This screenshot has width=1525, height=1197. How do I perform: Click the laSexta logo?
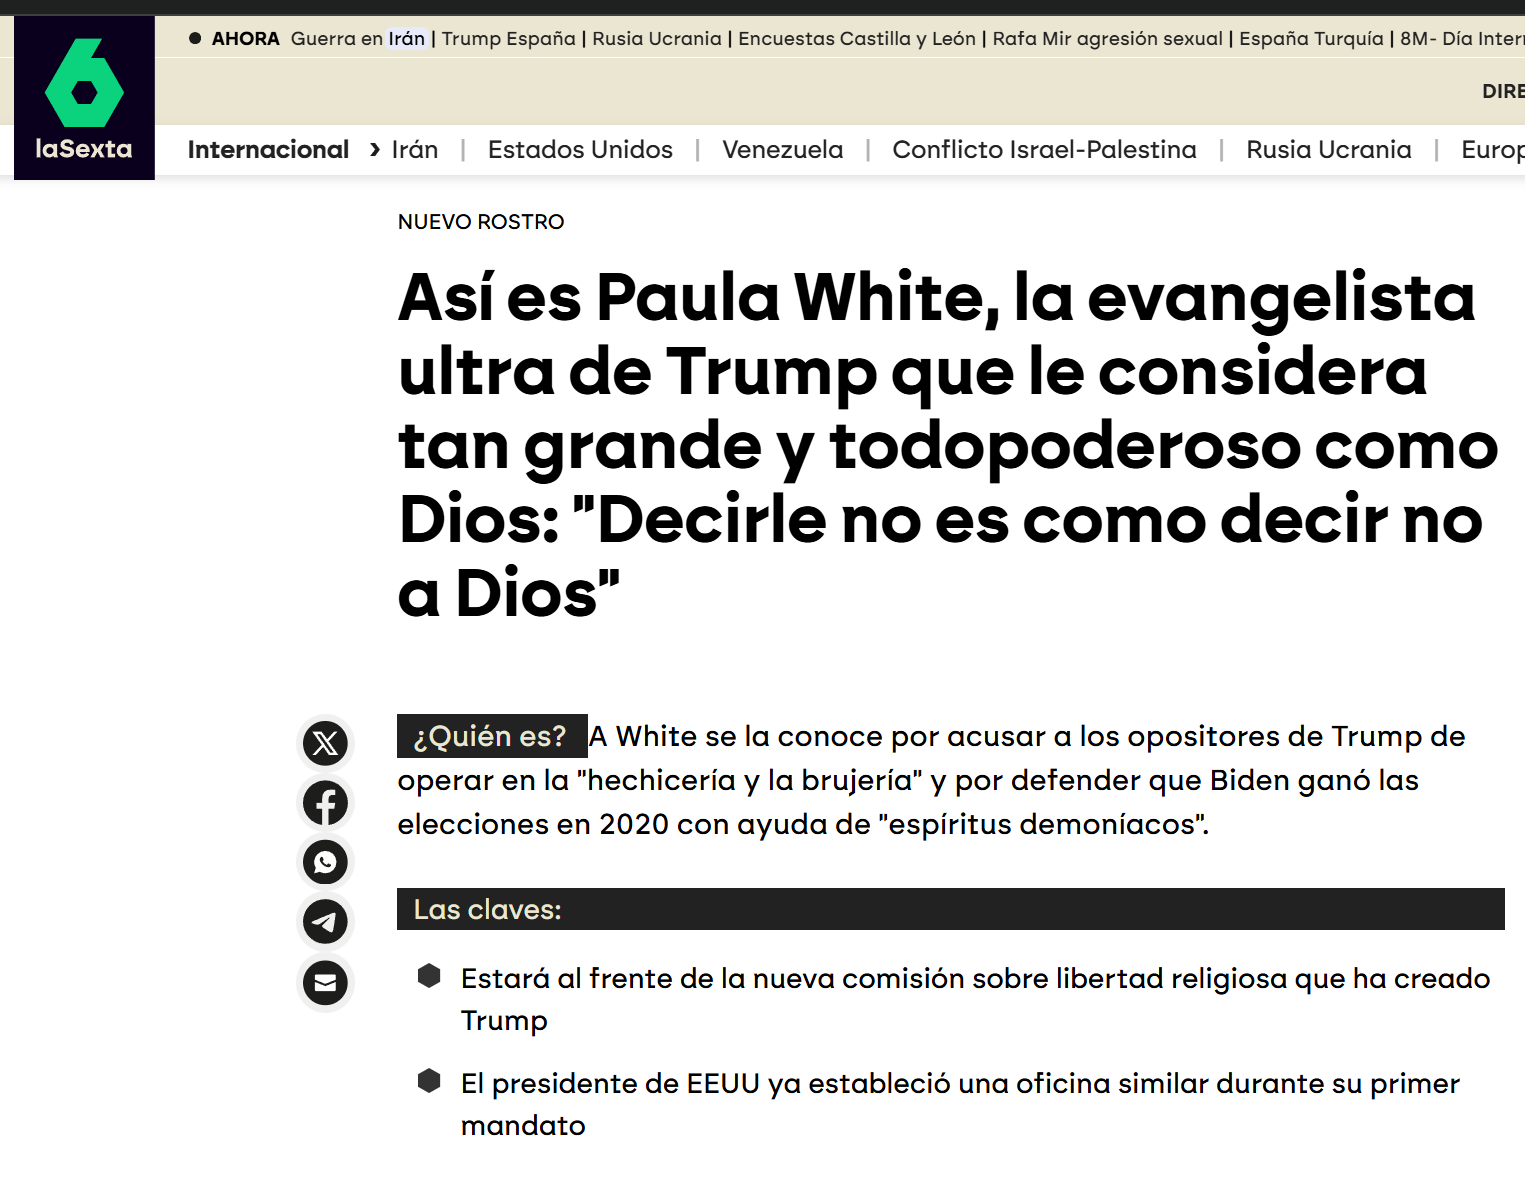tap(84, 98)
